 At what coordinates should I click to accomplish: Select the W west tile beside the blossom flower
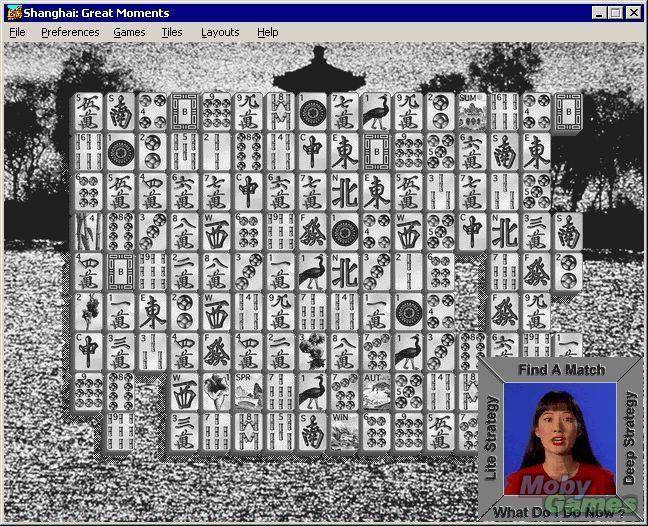[184, 392]
